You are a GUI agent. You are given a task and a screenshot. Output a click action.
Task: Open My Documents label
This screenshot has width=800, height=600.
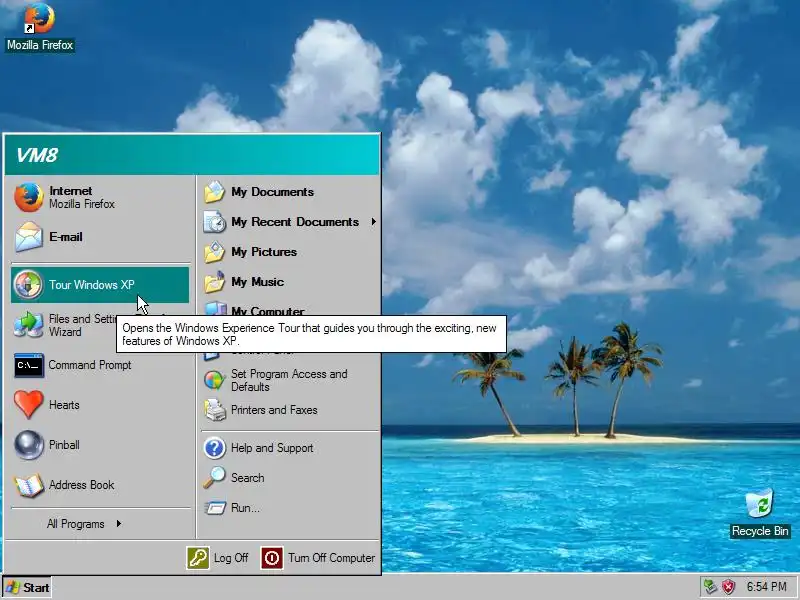click(272, 192)
